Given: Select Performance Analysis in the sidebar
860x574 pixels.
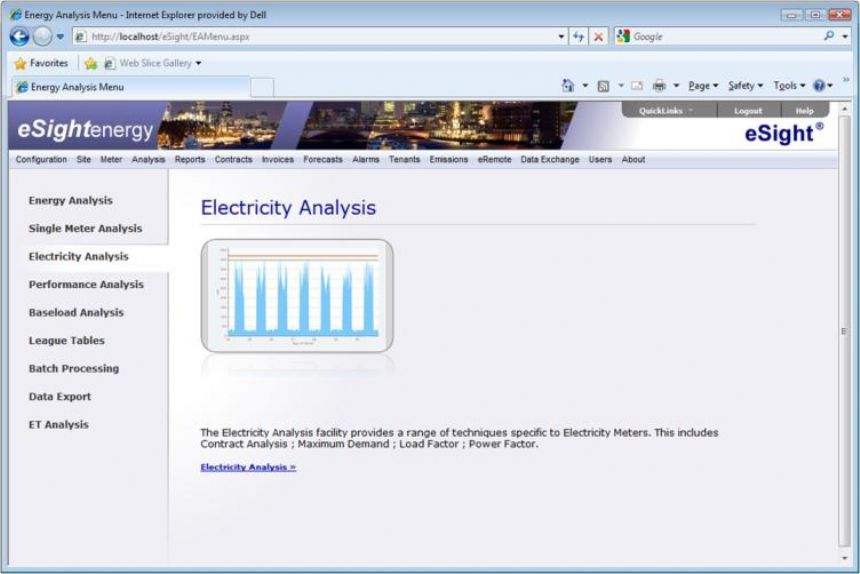Looking at the screenshot, I should 86,285.
